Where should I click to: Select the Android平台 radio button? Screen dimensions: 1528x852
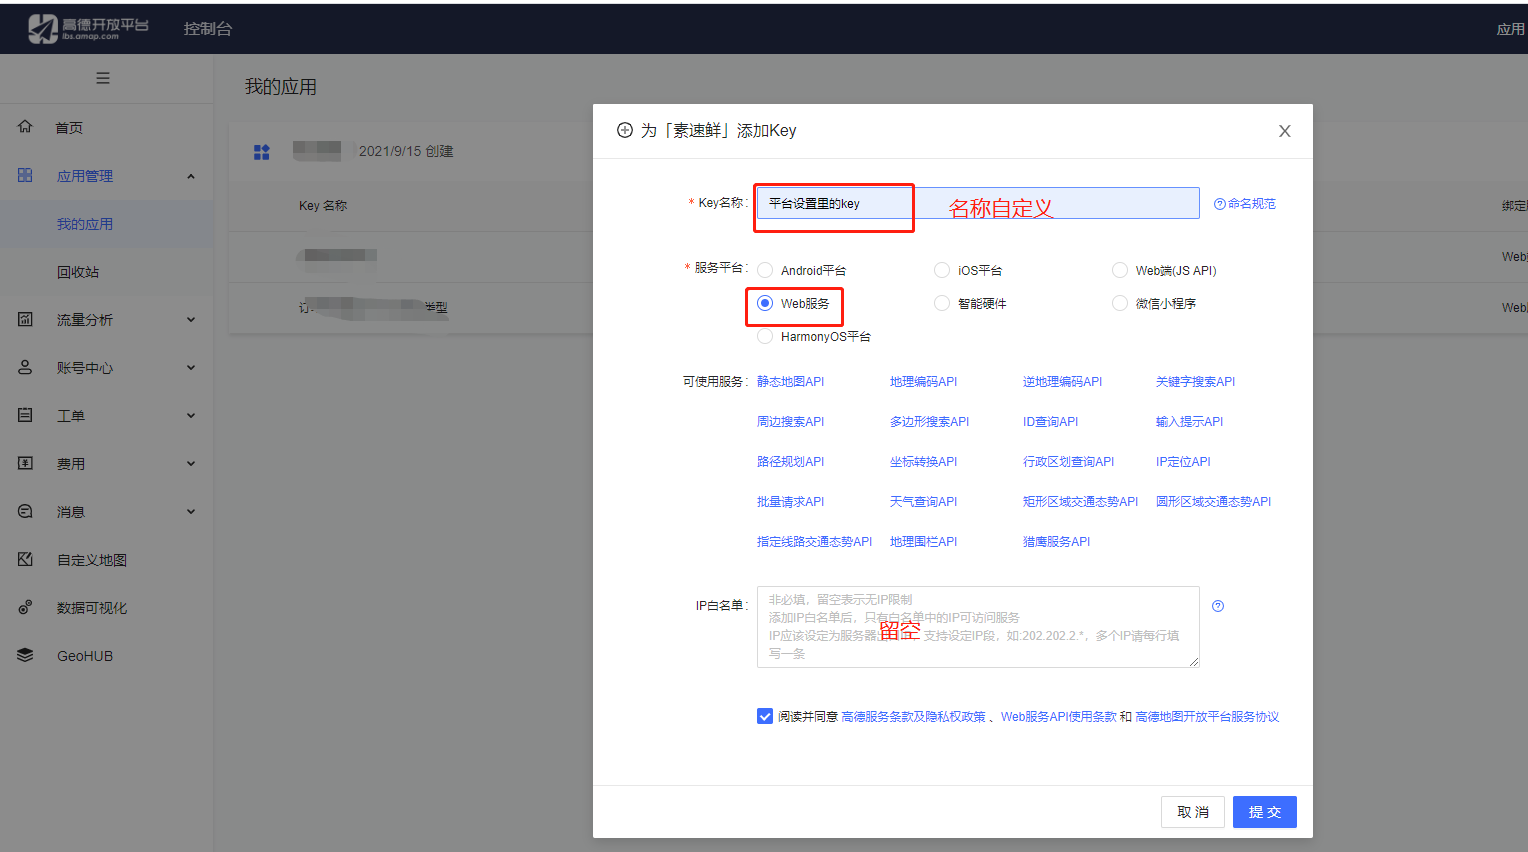tap(765, 270)
